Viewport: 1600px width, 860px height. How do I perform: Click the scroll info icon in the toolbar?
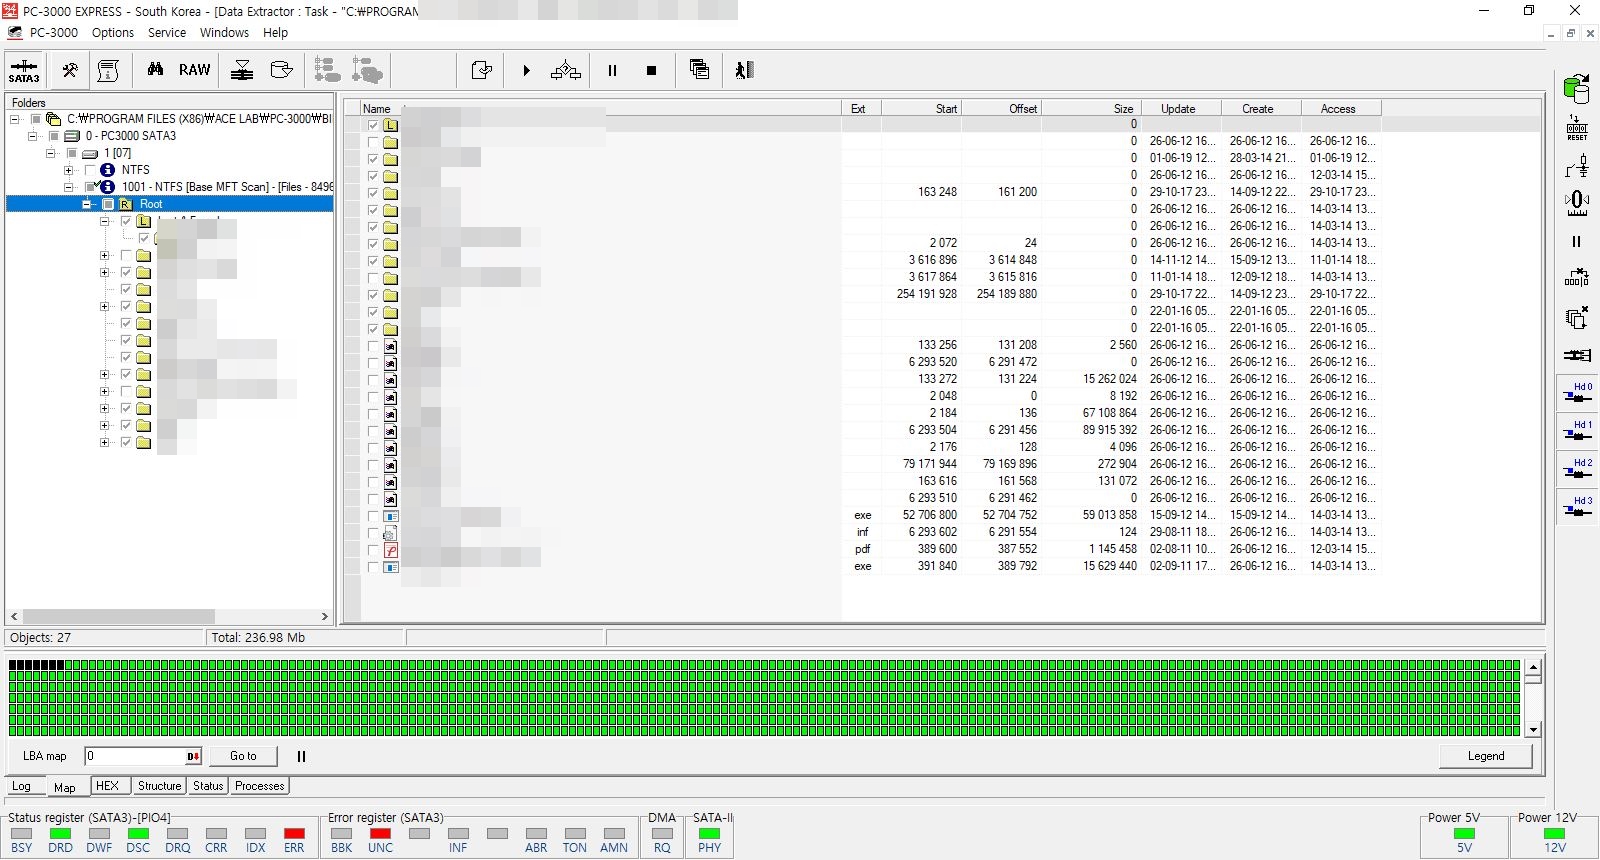tap(108, 70)
